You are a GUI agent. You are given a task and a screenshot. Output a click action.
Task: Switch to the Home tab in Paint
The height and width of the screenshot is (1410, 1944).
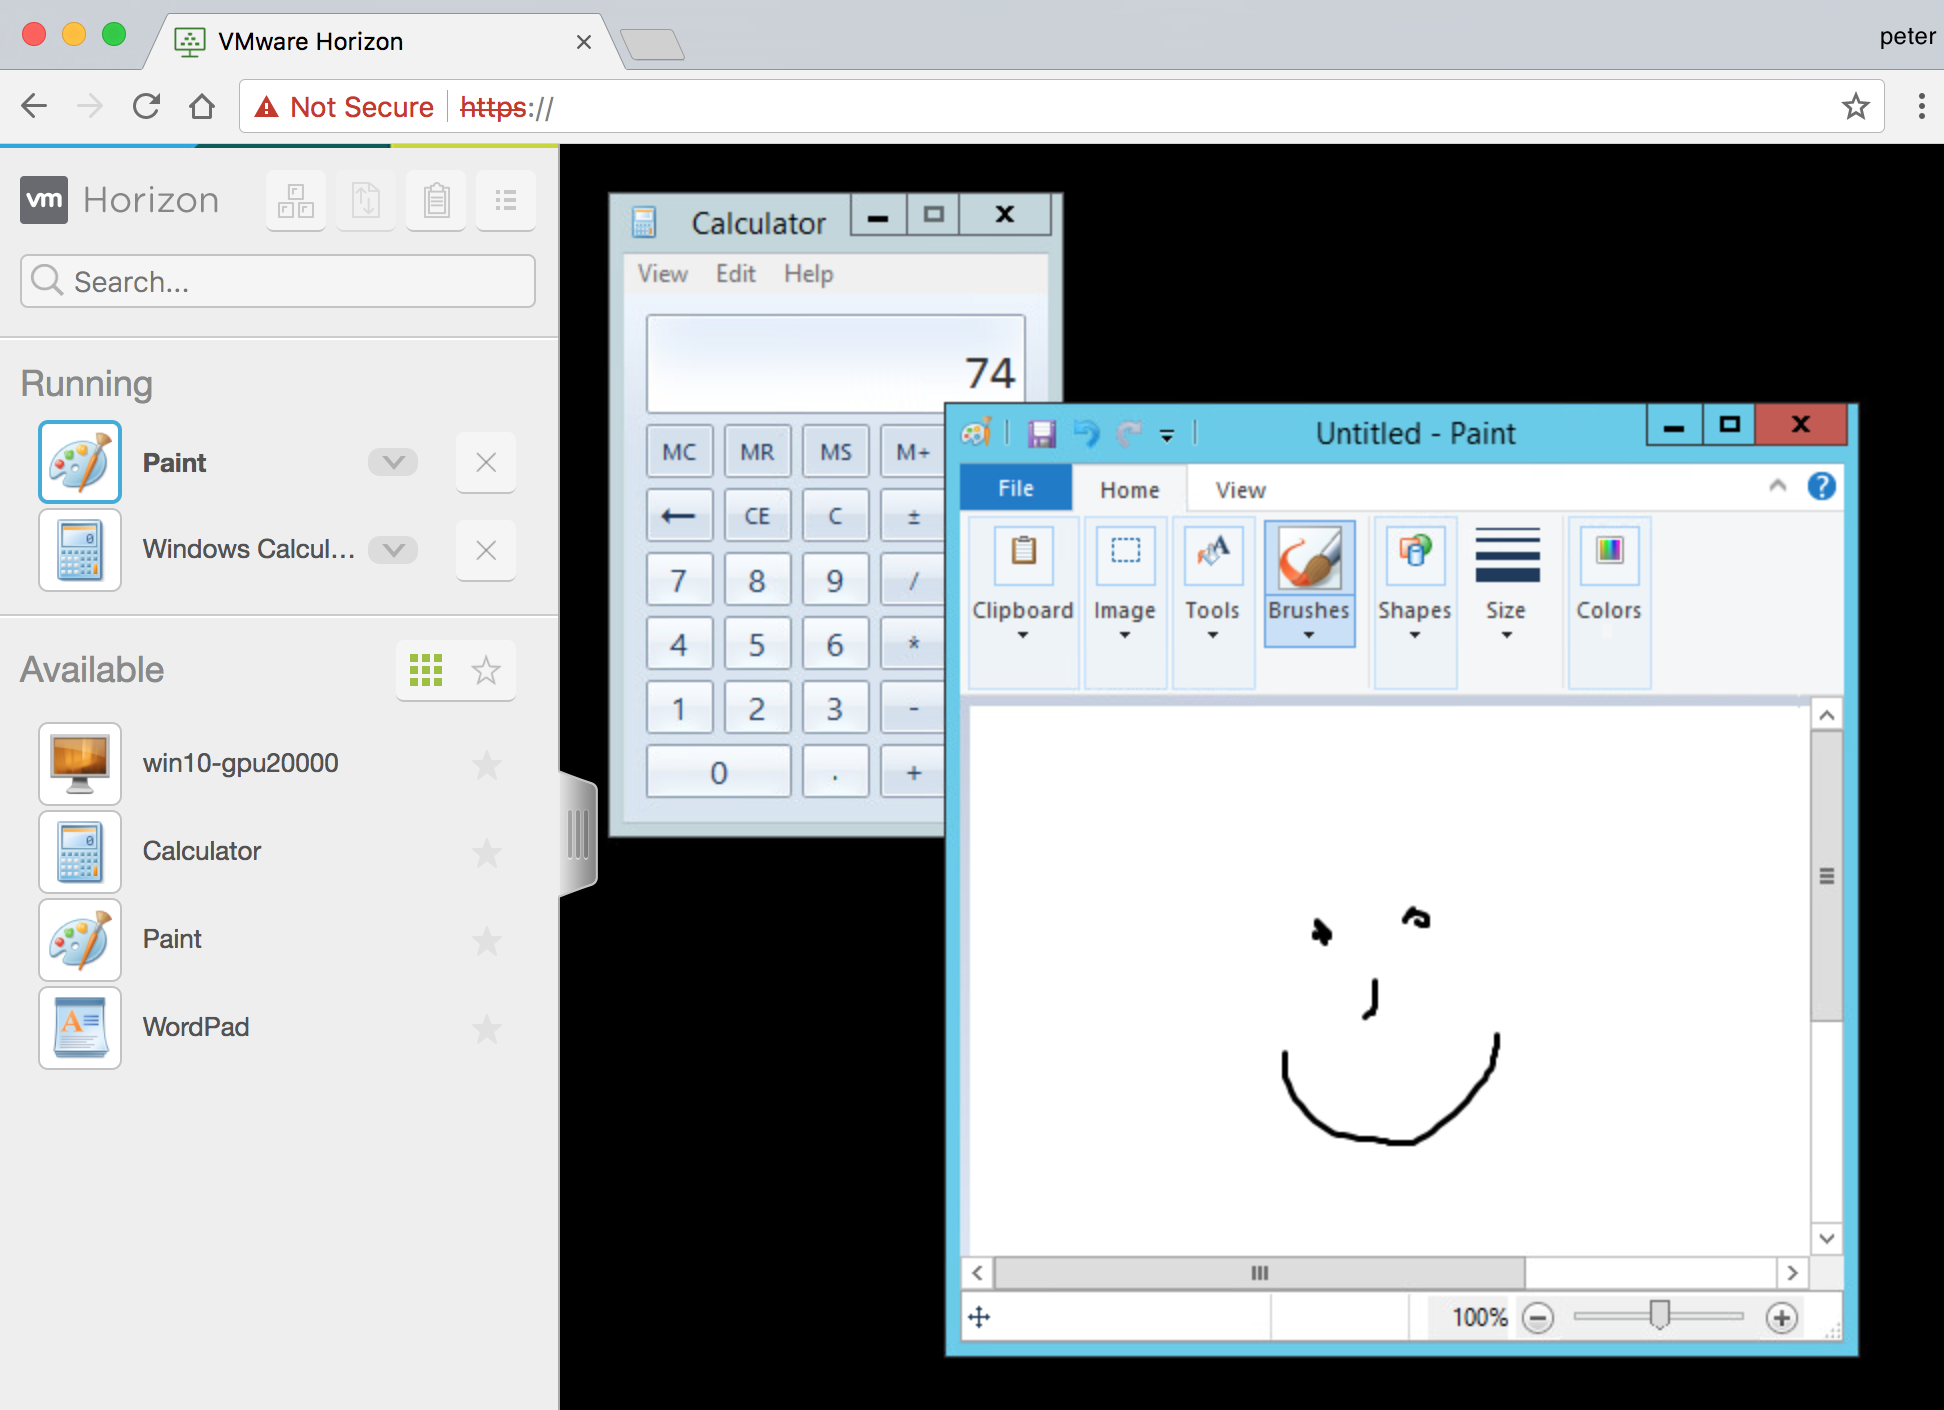tap(1130, 489)
